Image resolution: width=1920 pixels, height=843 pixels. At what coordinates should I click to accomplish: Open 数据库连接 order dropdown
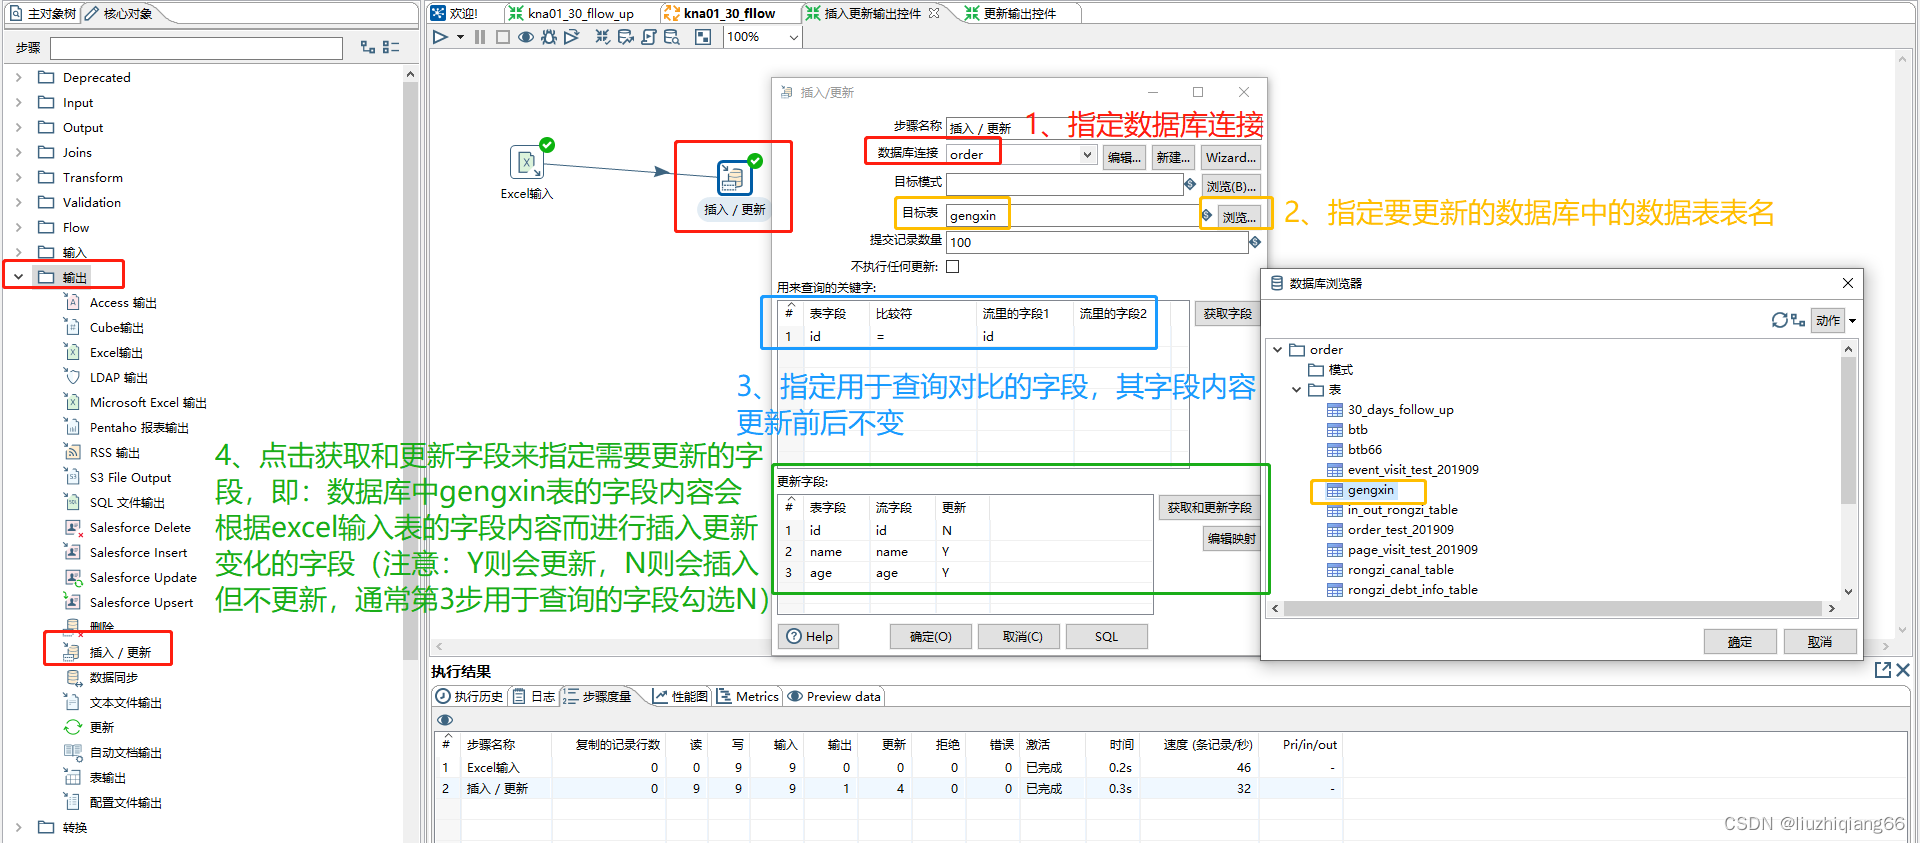[x=1087, y=154]
